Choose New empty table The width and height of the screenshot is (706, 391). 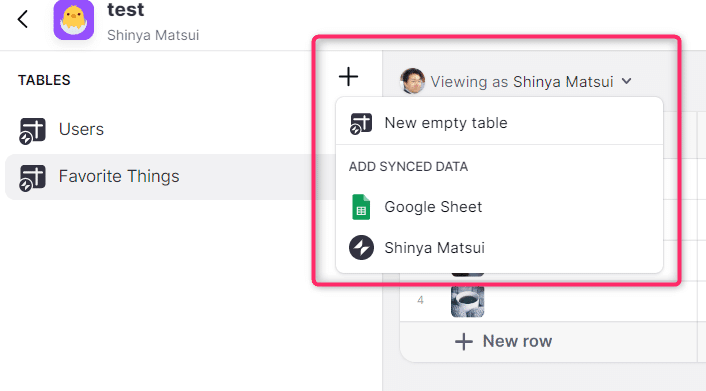(x=499, y=123)
